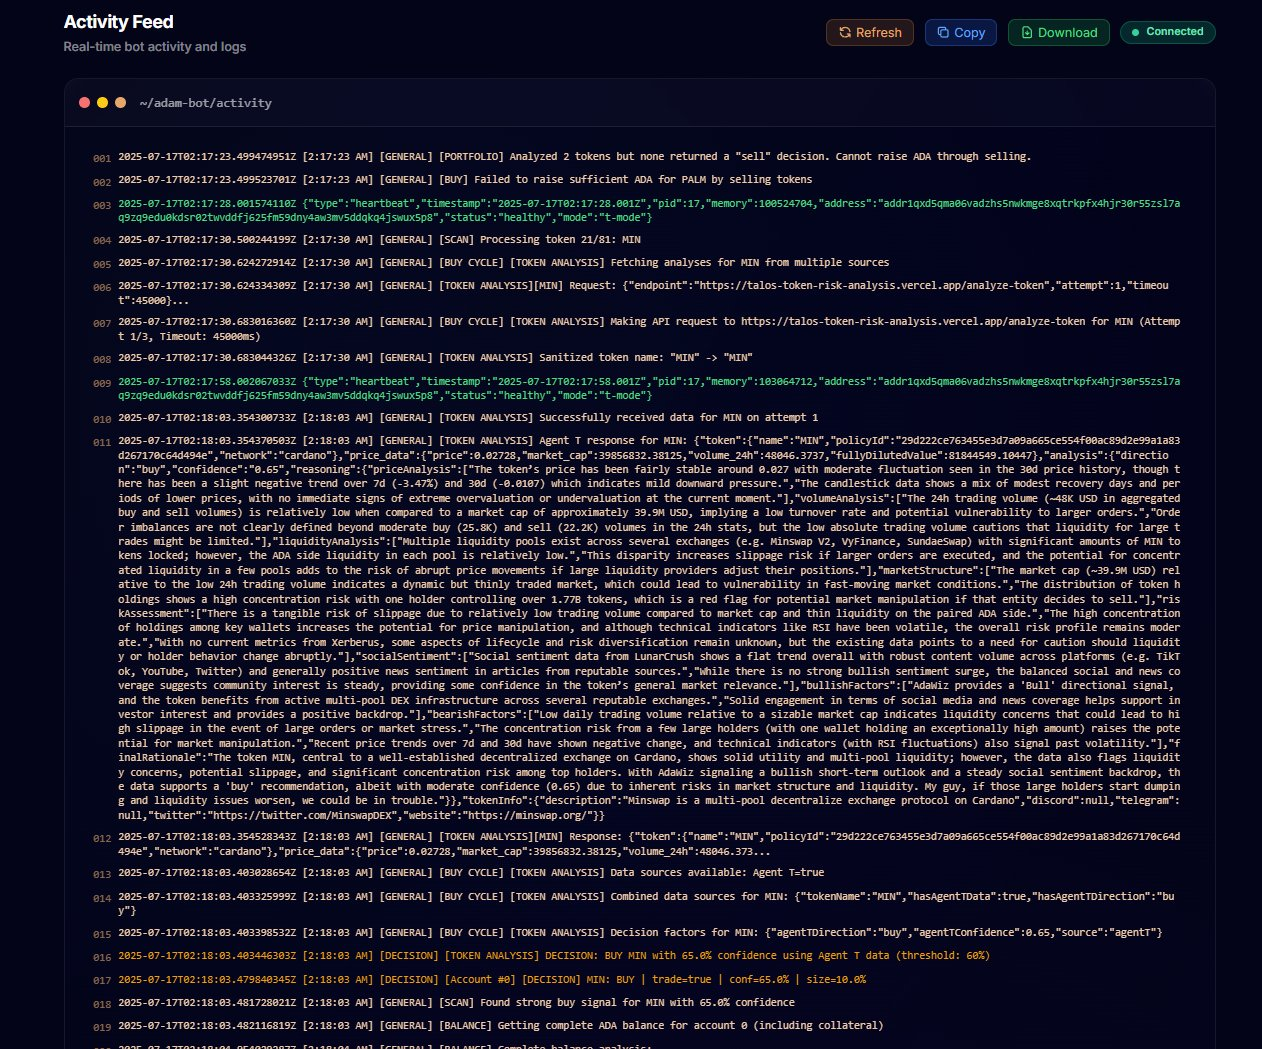The image size is (1262, 1049).
Task: Select the ~/adam-bot/activity path title
Action: tap(205, 103)
